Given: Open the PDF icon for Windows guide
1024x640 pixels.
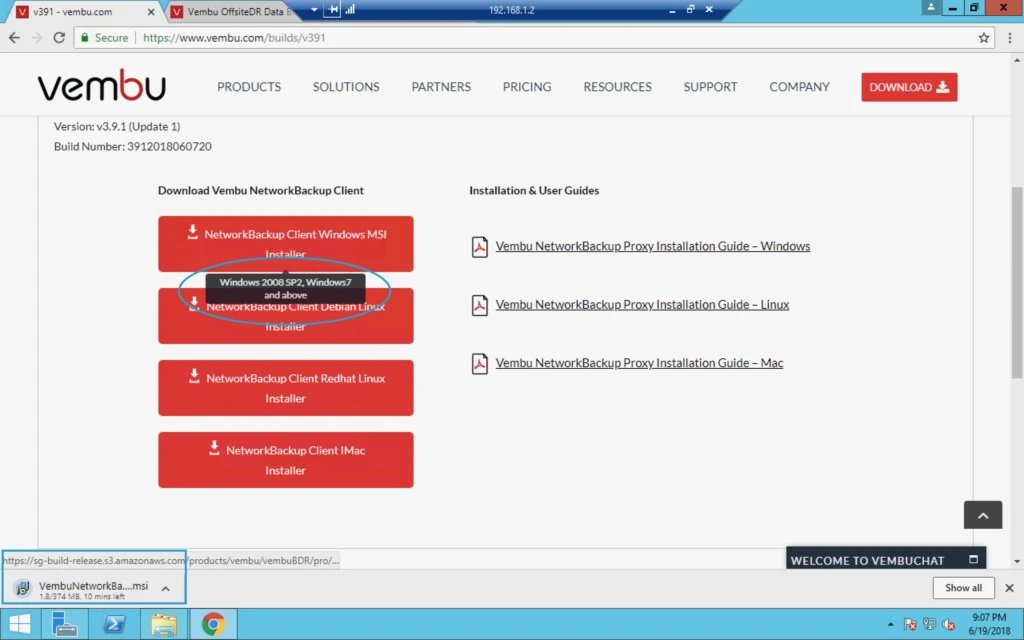Looking at the screenshot, I should (479, 247).
